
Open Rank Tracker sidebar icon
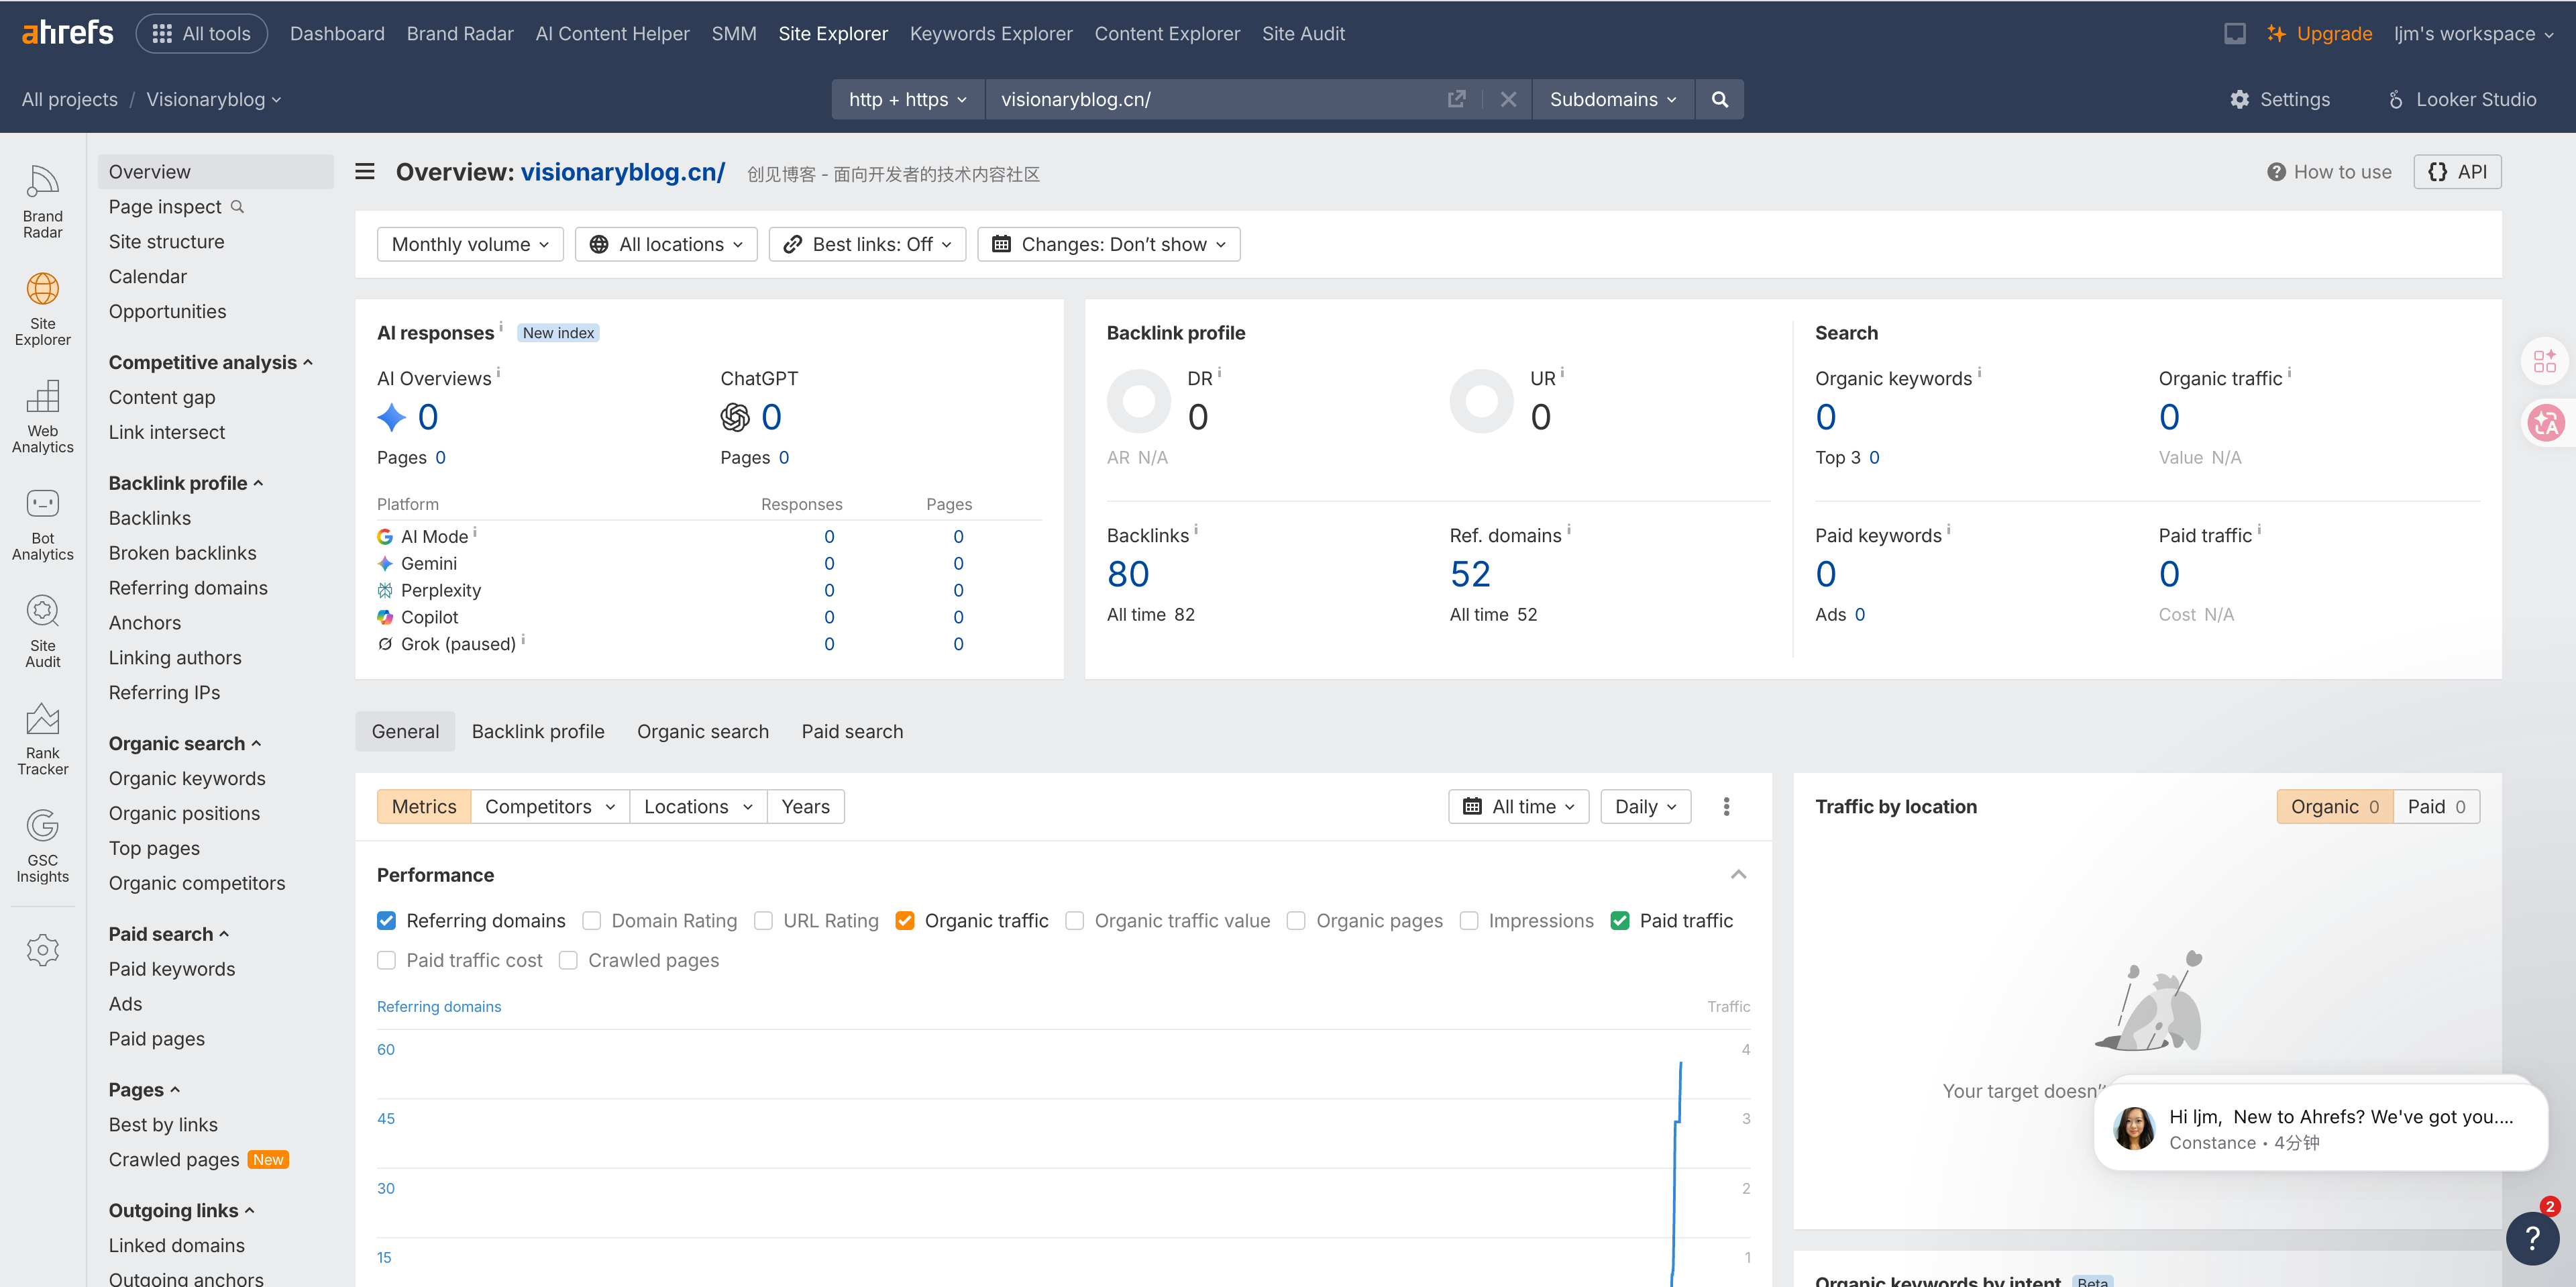(x=42, y=738)
